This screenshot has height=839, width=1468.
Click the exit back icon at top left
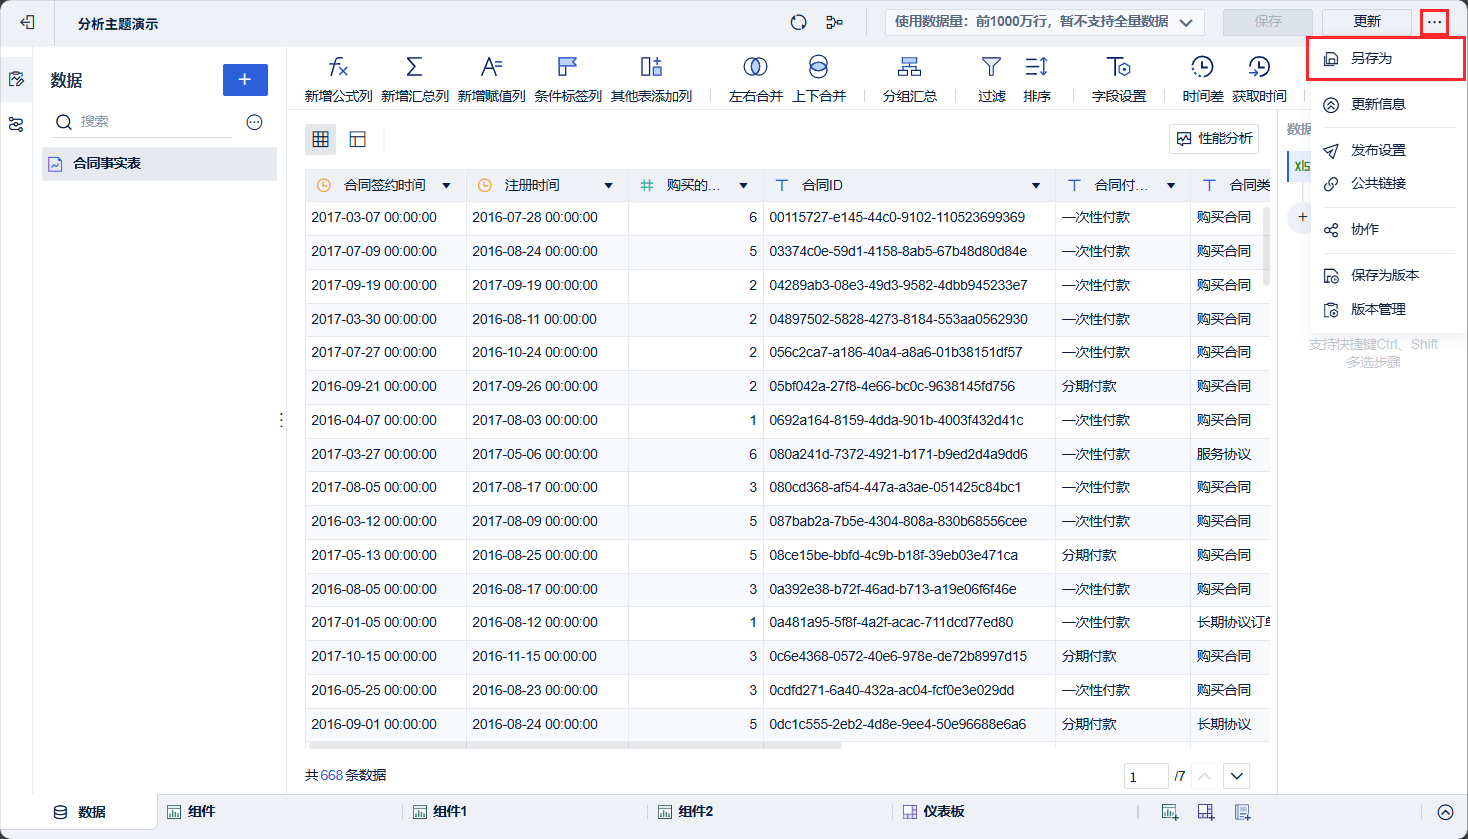[x=27, y=22]
